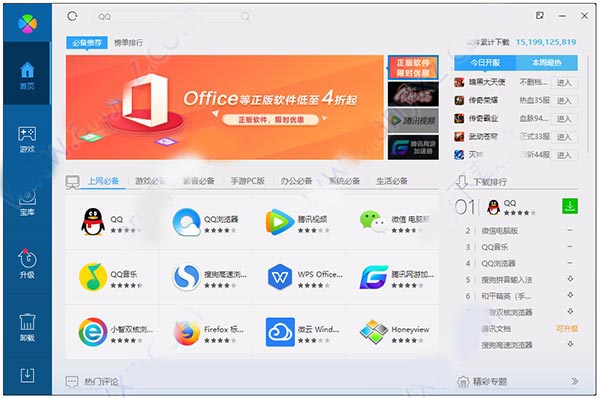Viewport: 600px width, 398px height.
Task: Open the 卸载 uninstall section in sidebar
Action: pos(27,327)
